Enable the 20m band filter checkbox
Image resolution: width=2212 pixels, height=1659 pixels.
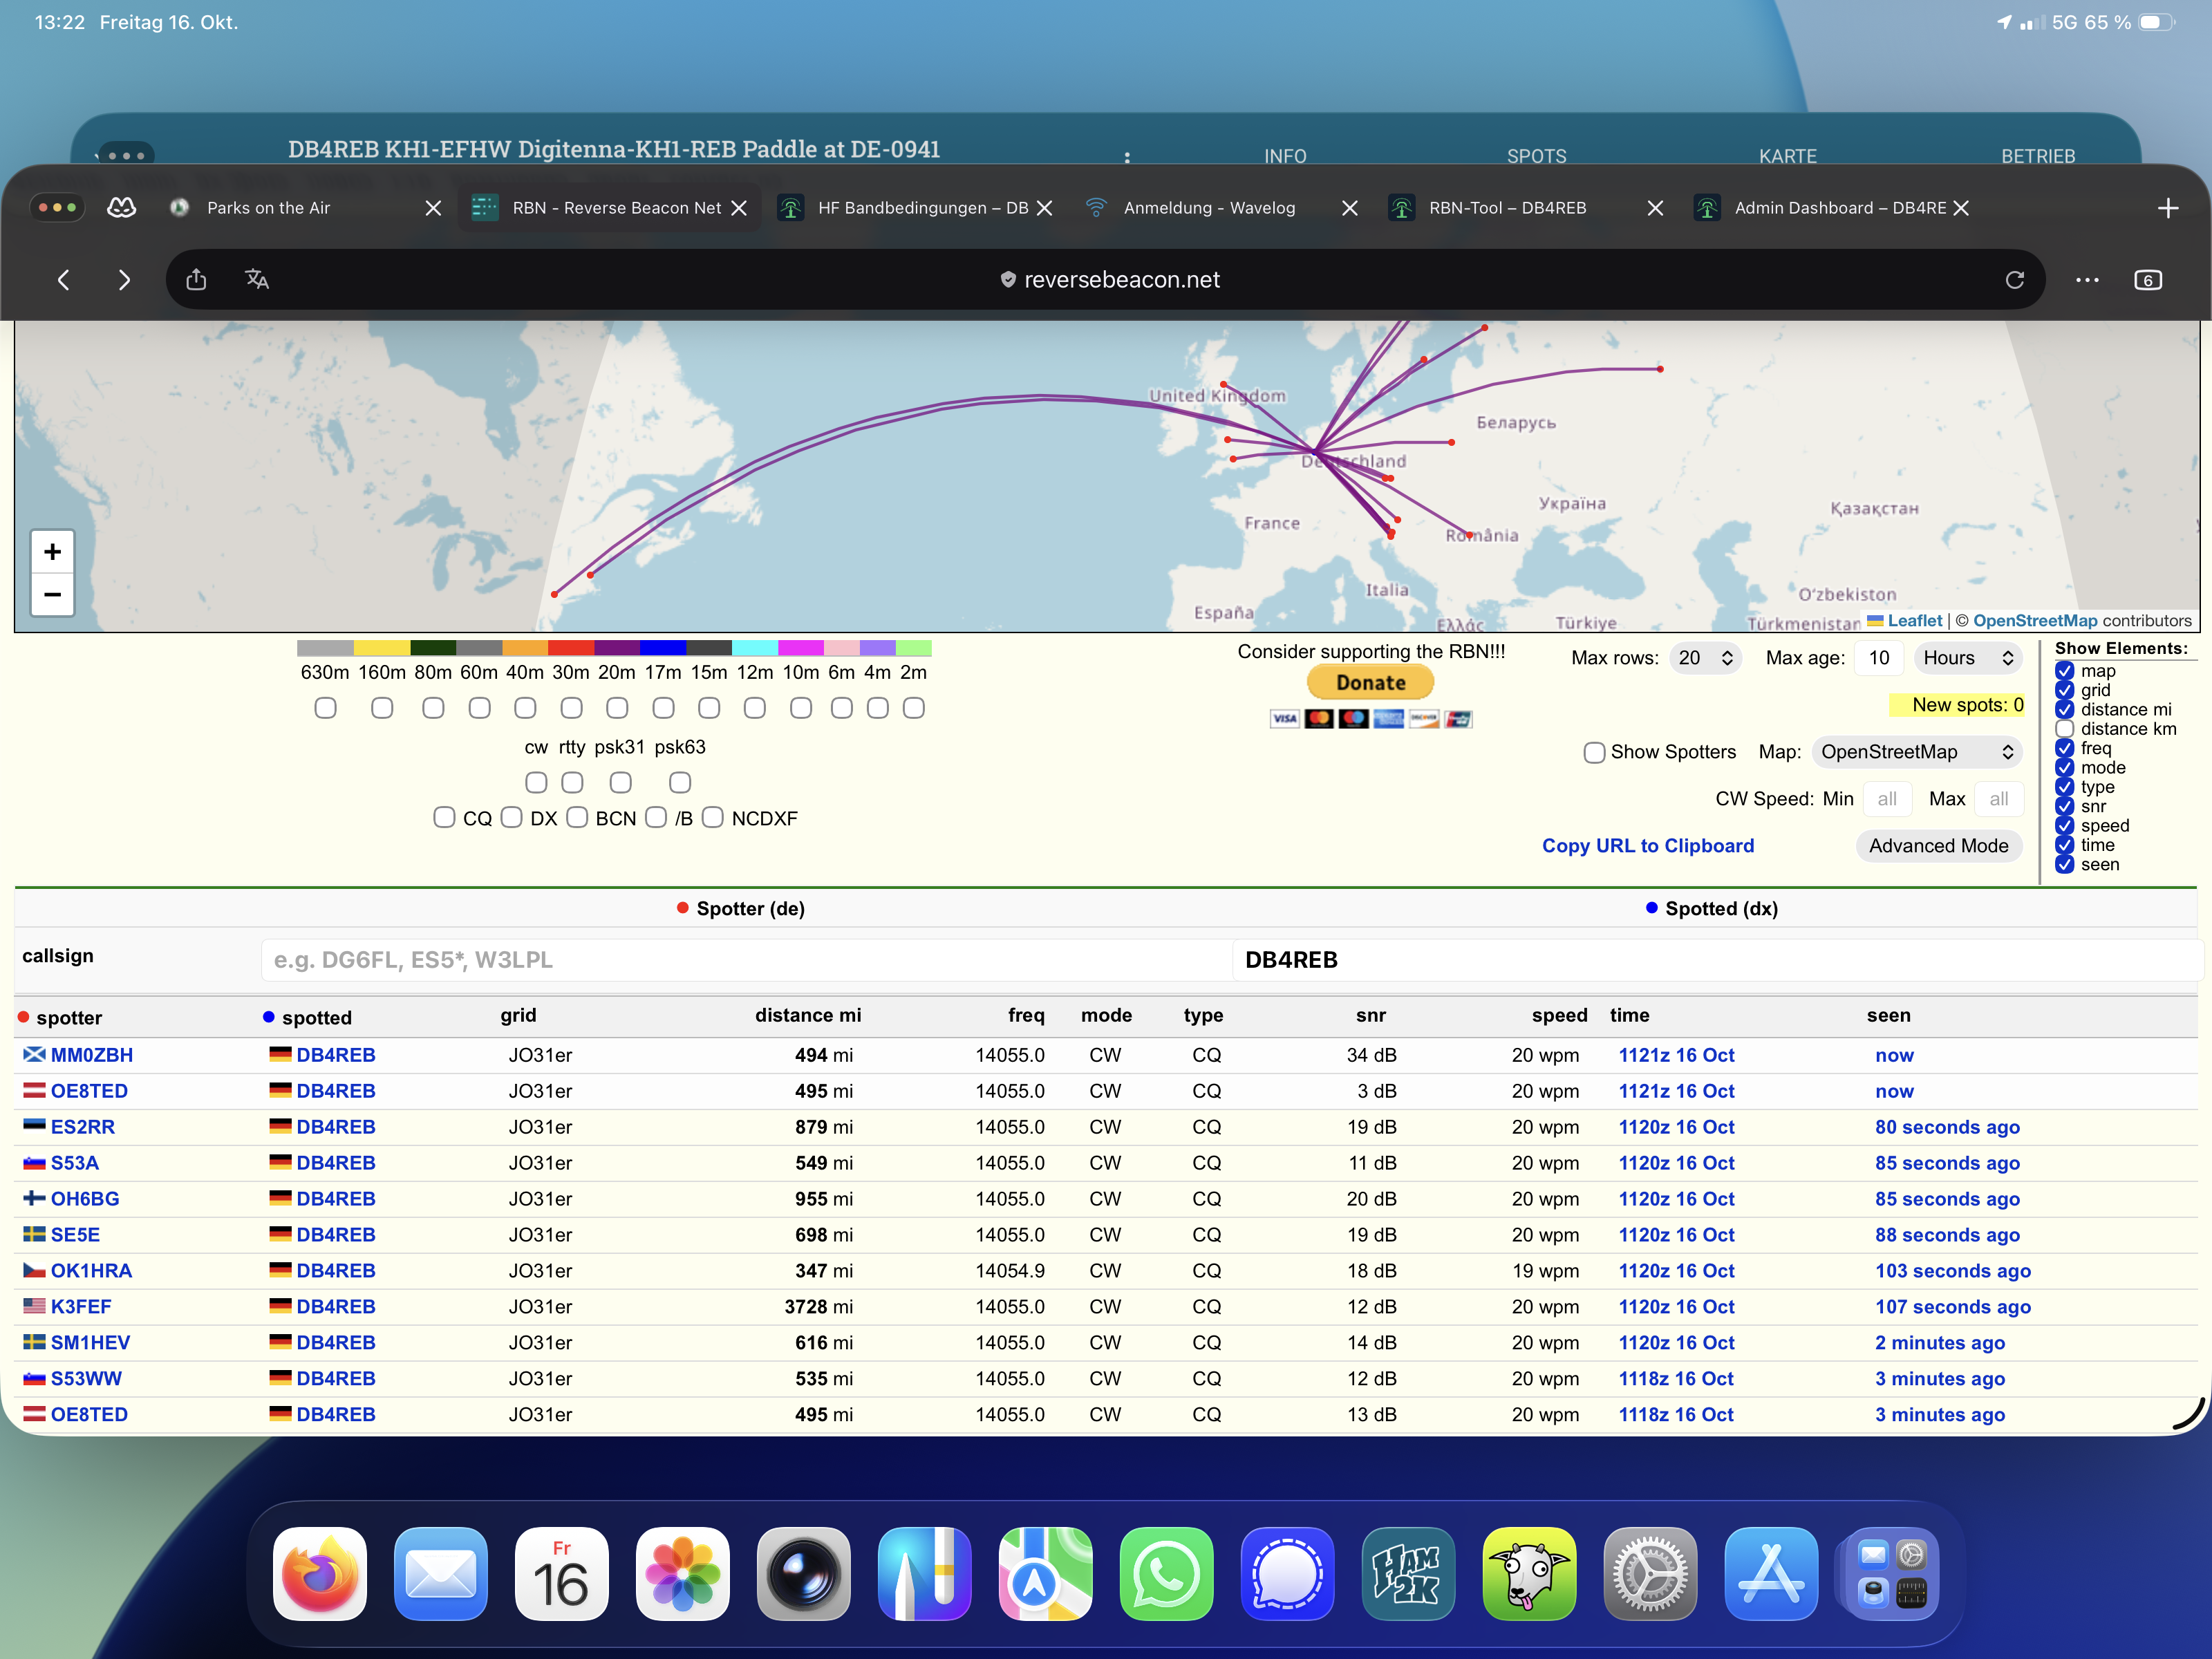pyautogui.click(x=617, y=708)
